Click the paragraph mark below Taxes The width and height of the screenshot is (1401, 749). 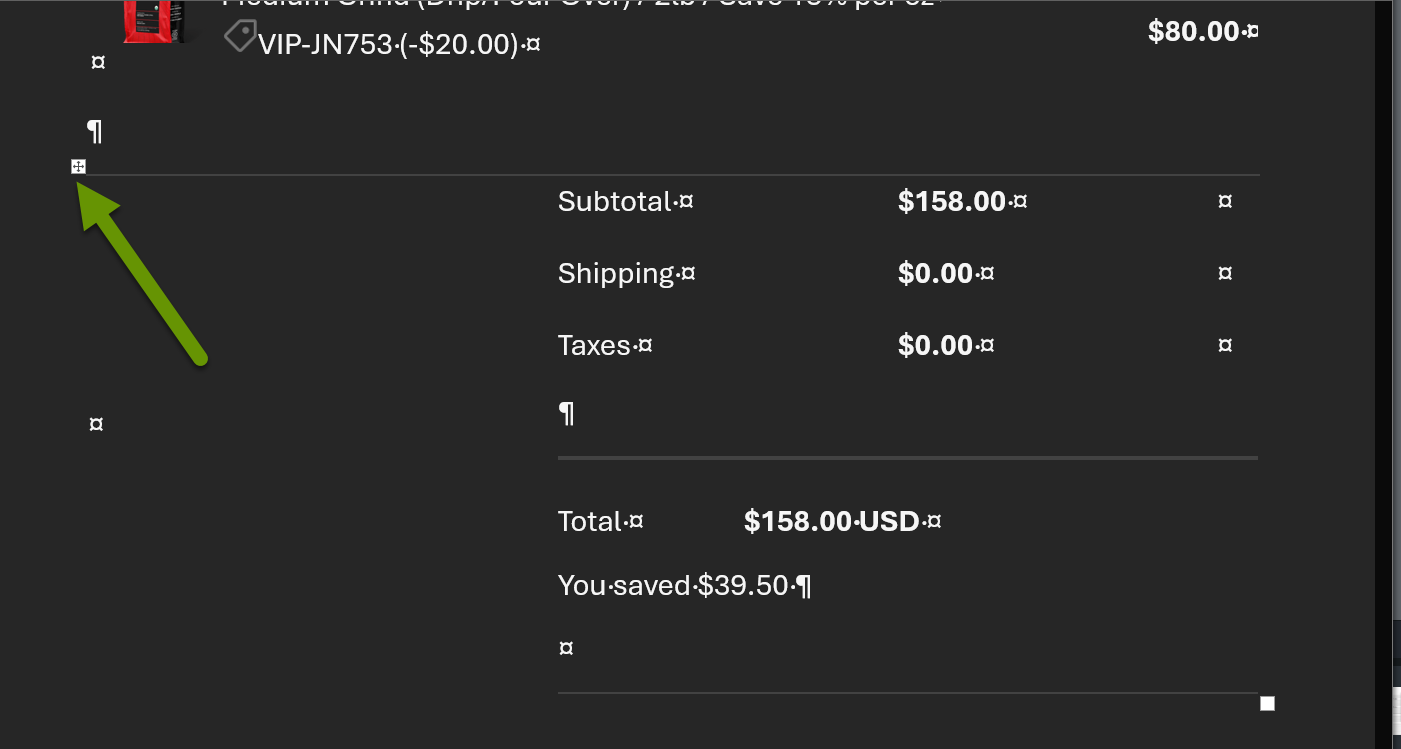567,413
